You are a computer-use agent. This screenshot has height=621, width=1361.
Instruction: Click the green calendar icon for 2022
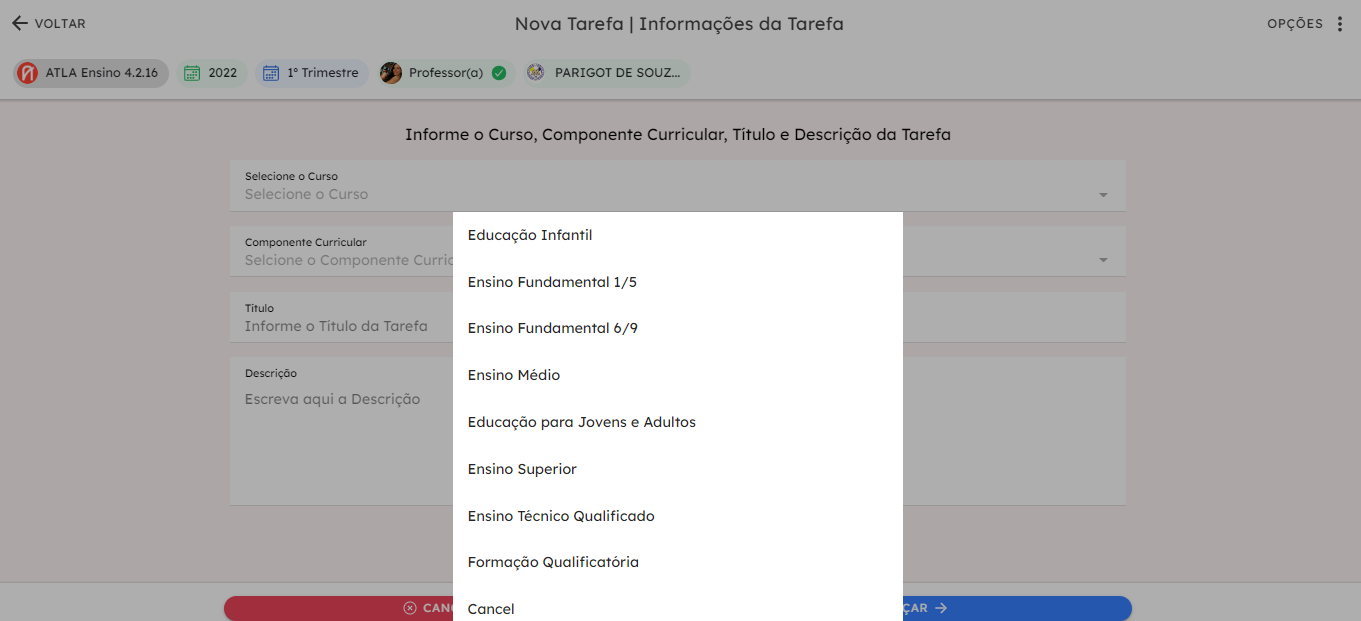tap(192, 73)
